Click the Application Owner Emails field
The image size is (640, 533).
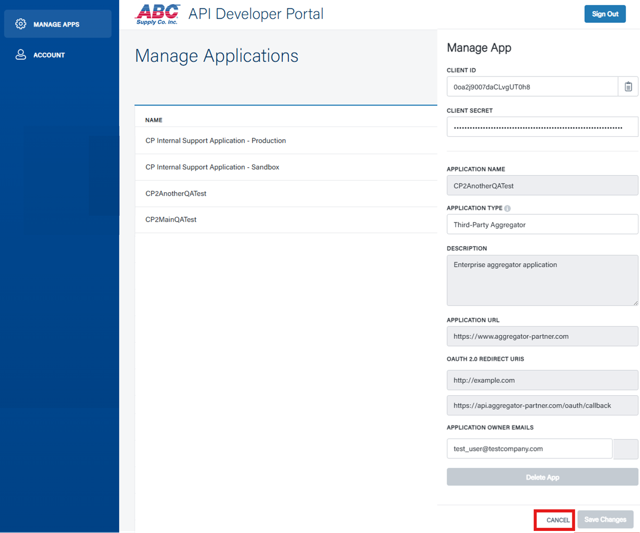click(528, 449)
